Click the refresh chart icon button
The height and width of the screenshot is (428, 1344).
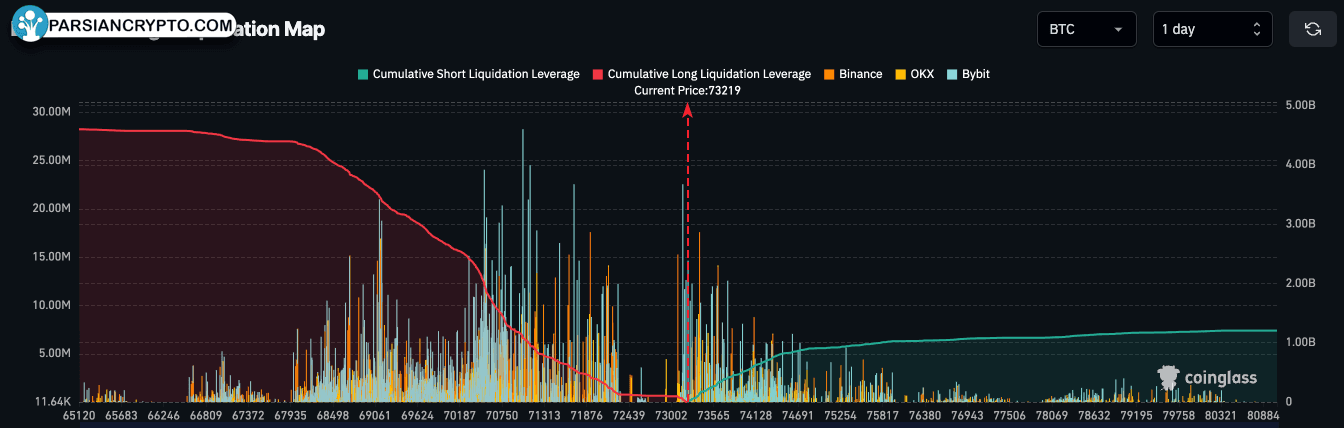point(1312,29)
